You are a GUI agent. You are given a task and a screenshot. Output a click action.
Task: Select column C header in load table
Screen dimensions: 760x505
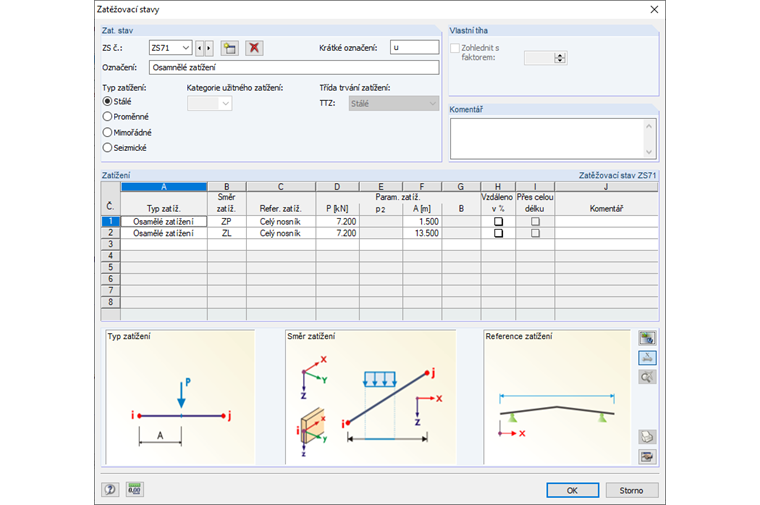pos(281,187)
